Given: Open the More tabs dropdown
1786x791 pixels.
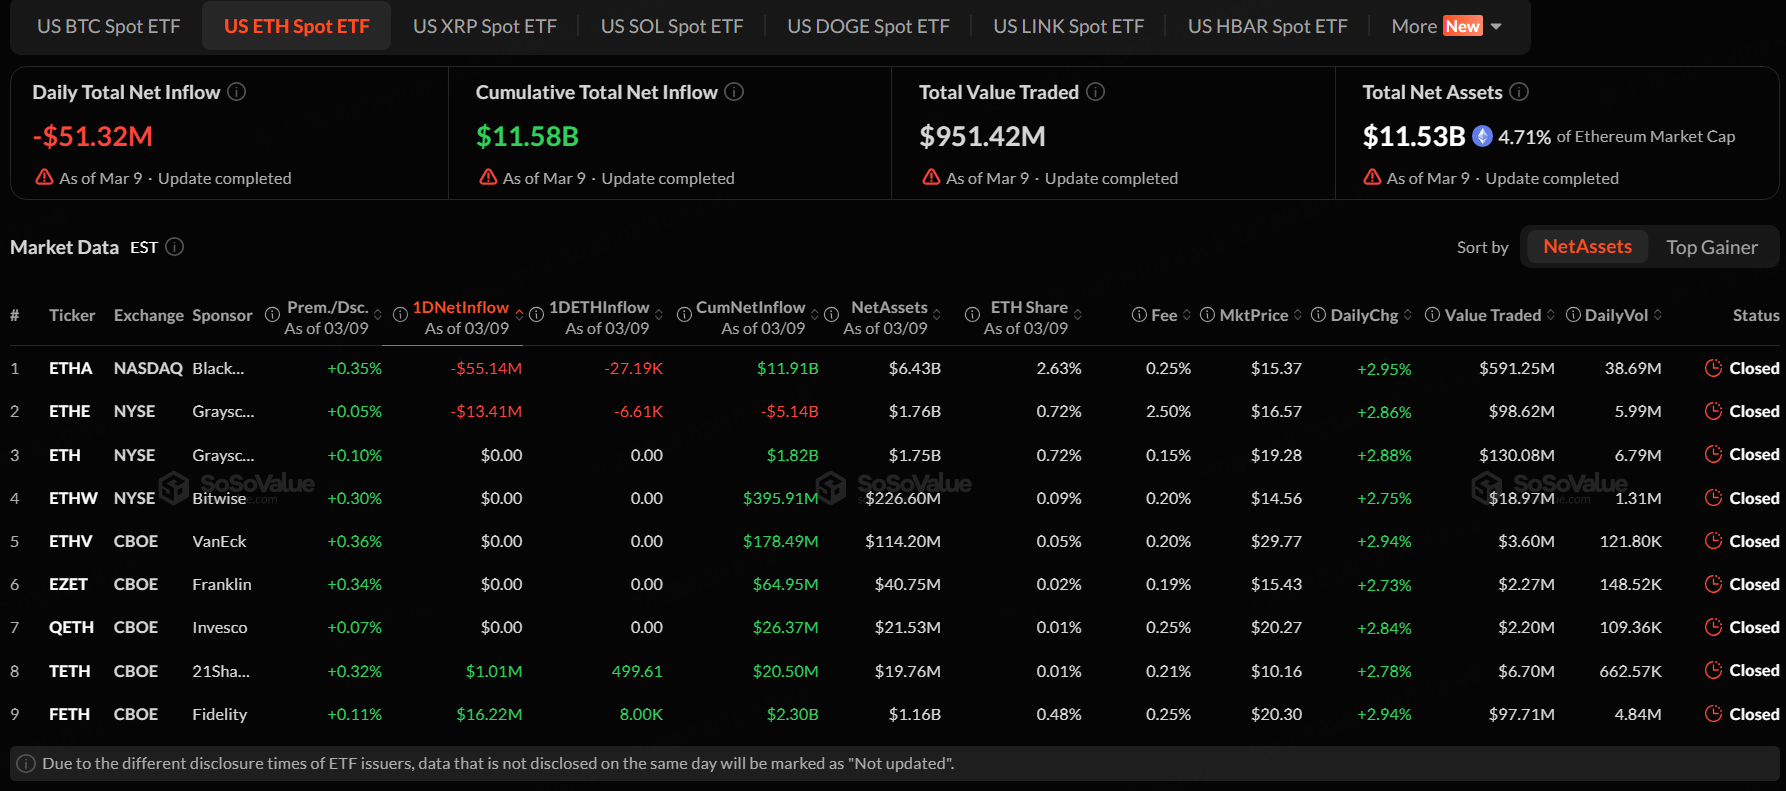Looking at the screenshot, I should pyautogui.click(x=1446, y=26).
